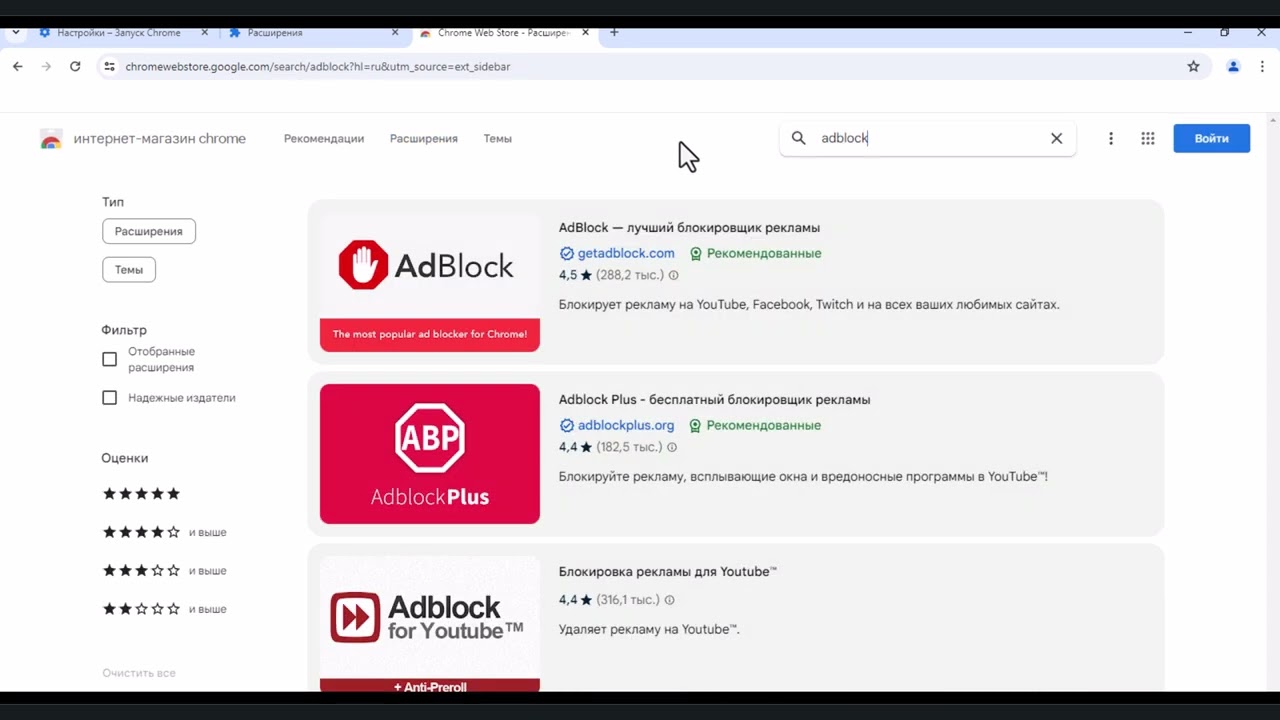
Task: Open the Adblock Plus ABP thumbnail
Action: coord(430,454)
